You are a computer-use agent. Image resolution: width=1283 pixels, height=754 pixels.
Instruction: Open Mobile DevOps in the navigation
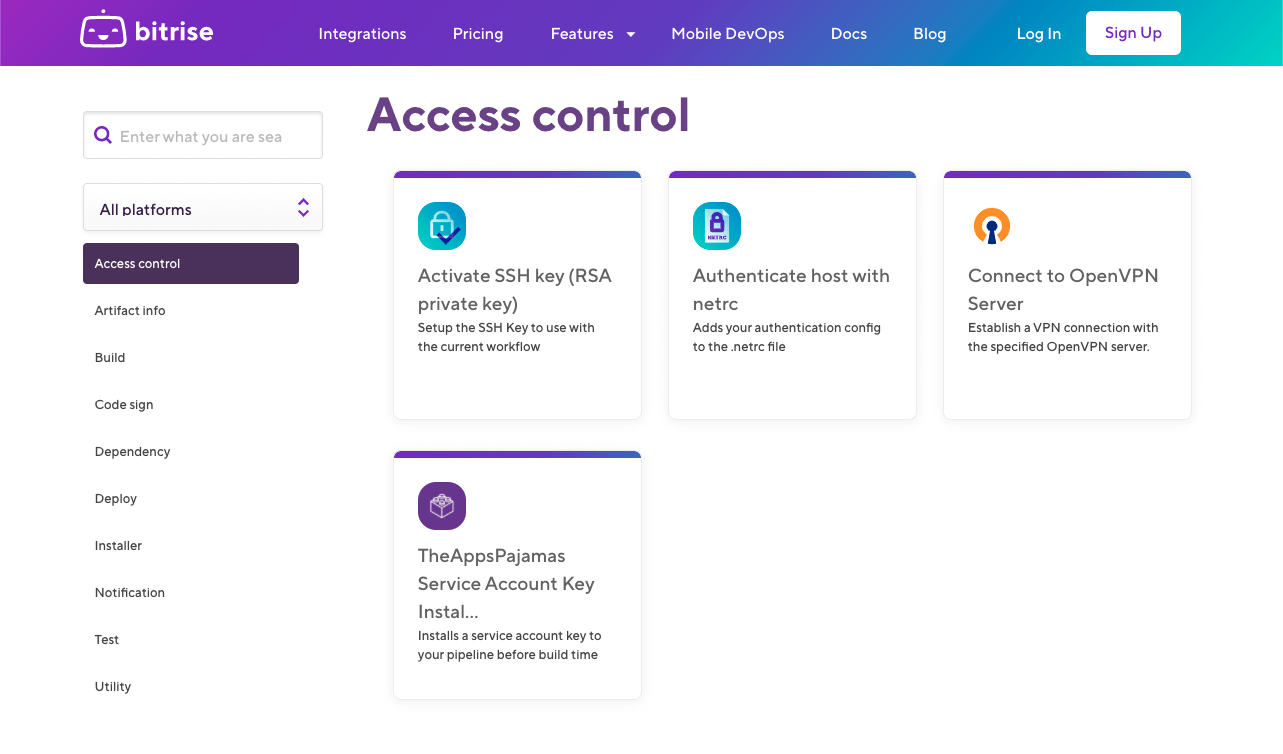click(x=728, y=34)
